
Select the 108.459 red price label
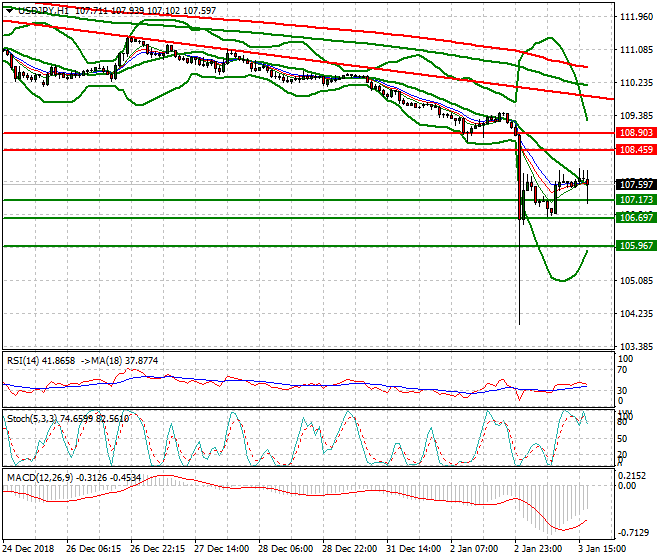636,149
